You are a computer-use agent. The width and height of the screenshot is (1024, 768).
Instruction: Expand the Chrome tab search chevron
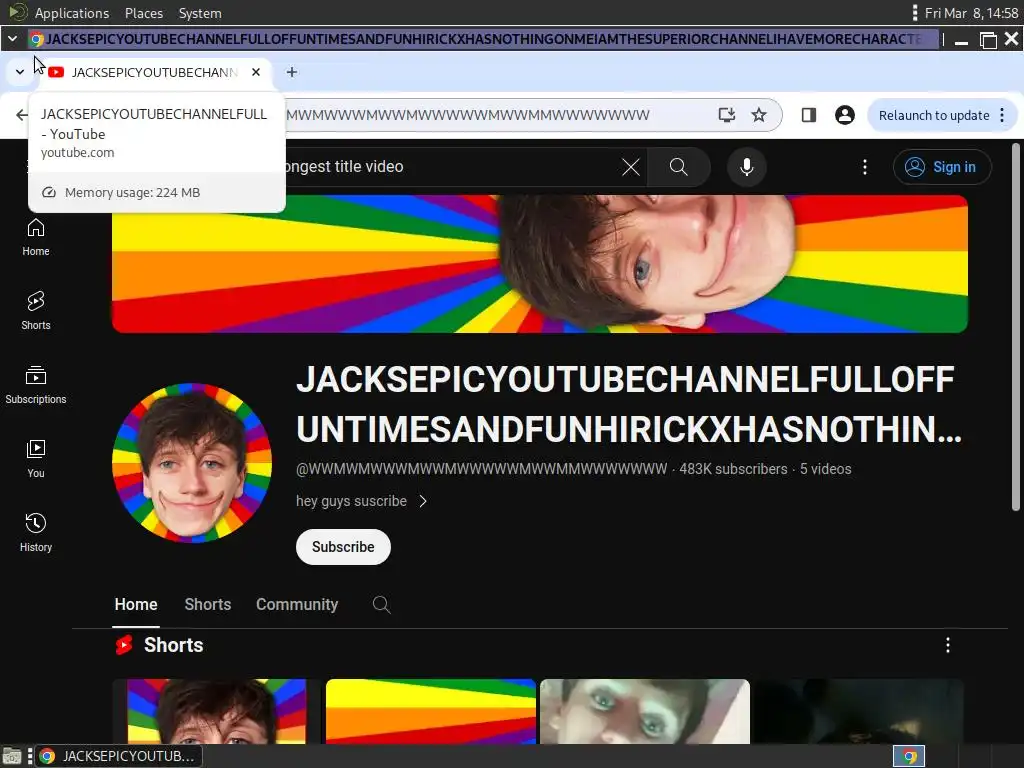coord(20,72)
